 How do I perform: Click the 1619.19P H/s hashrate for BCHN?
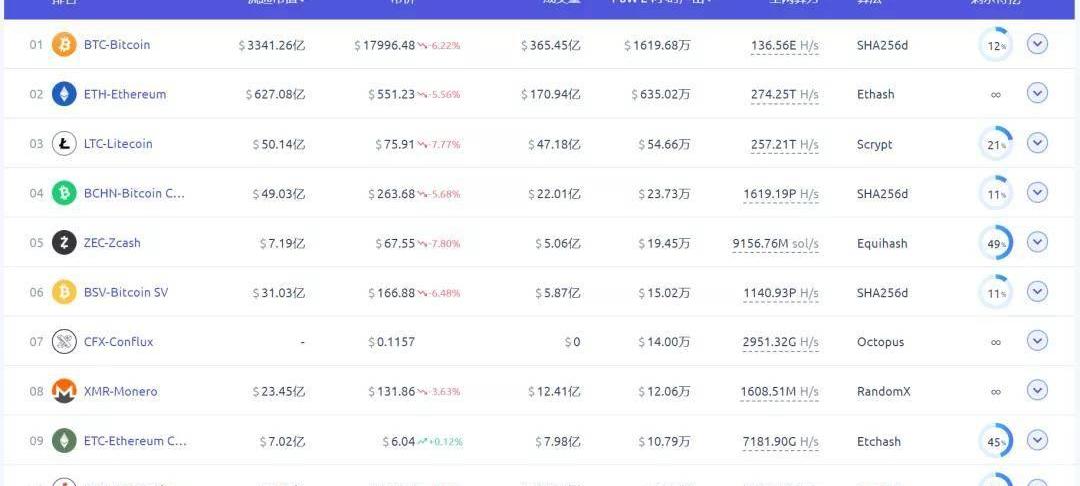(780, 195)
